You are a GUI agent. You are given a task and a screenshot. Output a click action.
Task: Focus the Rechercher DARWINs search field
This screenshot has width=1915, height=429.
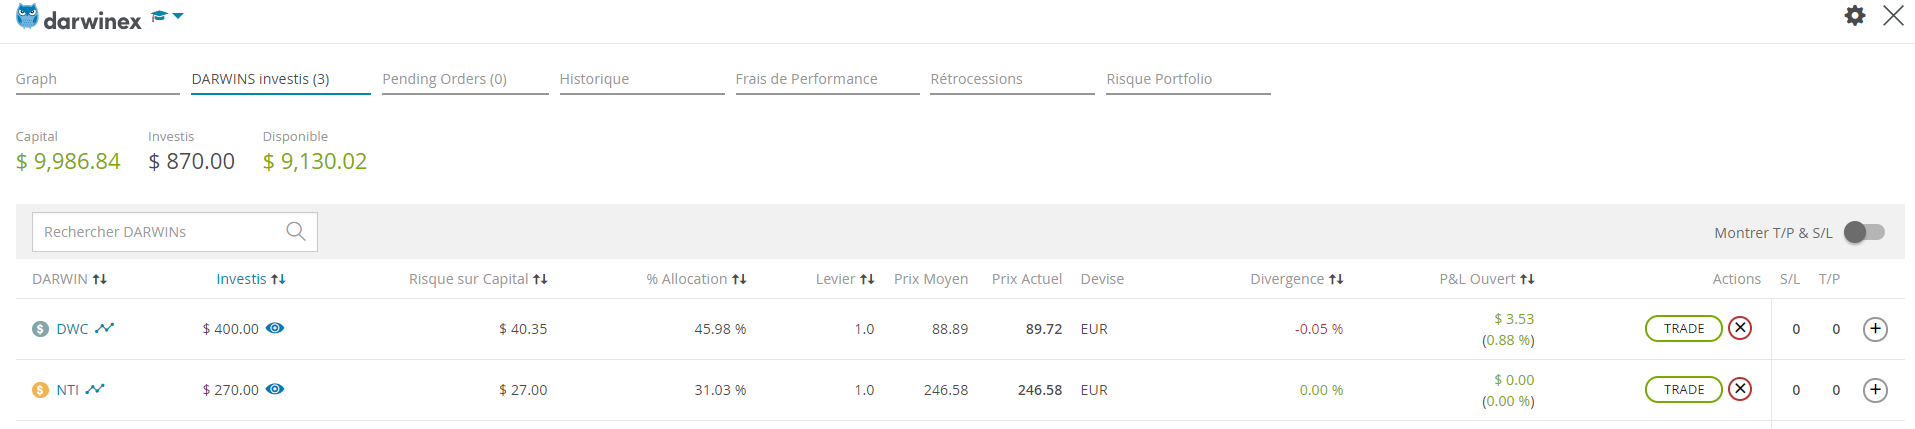coord(160,232)
